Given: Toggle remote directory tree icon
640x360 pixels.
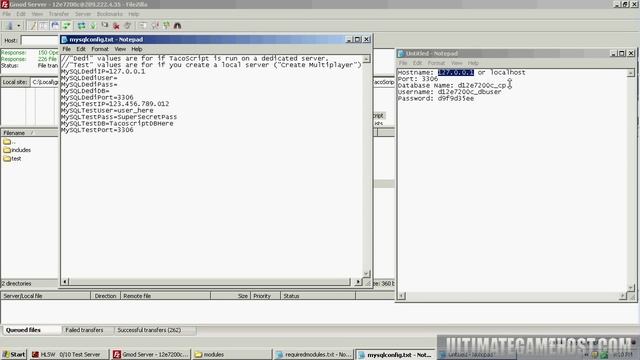Looking at the screenshot, I should point(55,26).
